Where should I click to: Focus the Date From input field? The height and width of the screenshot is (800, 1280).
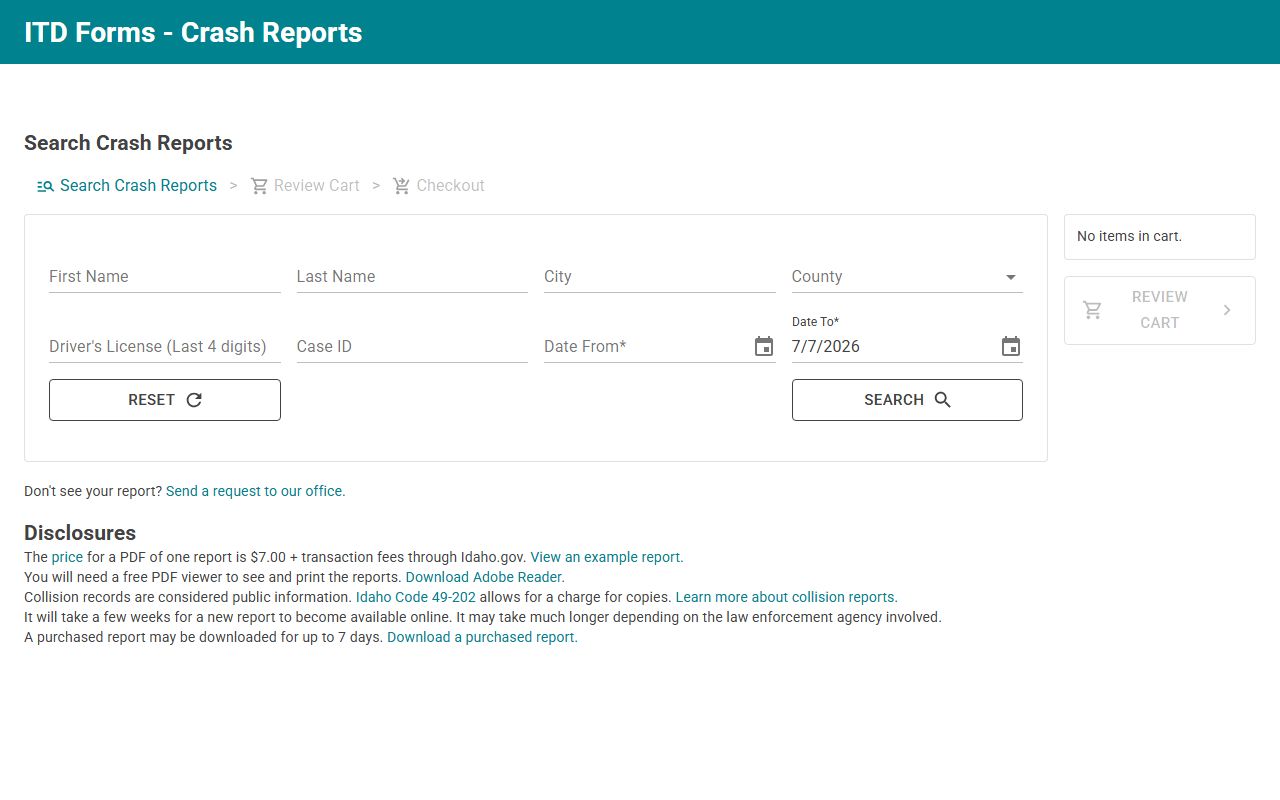(645, 347)
